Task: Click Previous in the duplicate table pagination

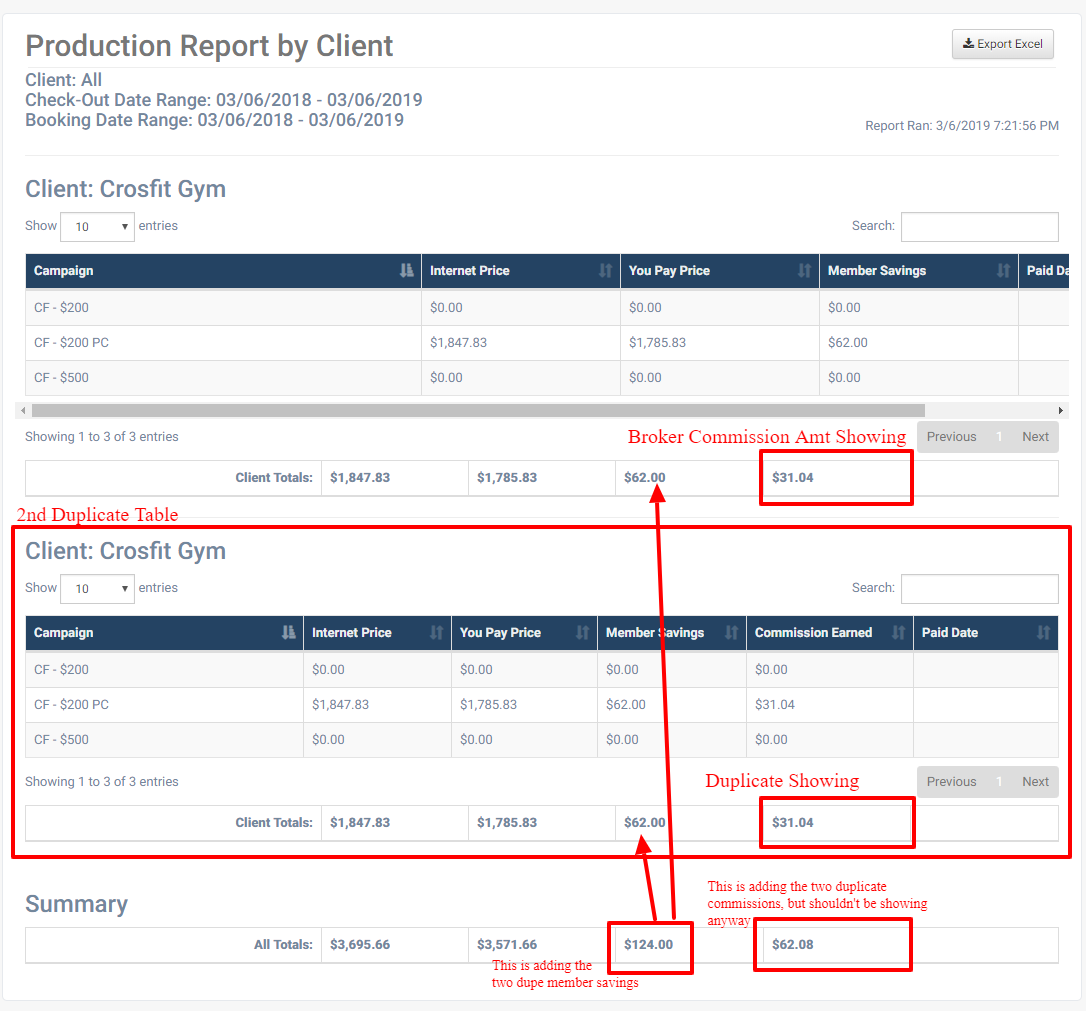Action: pos(951,781)
